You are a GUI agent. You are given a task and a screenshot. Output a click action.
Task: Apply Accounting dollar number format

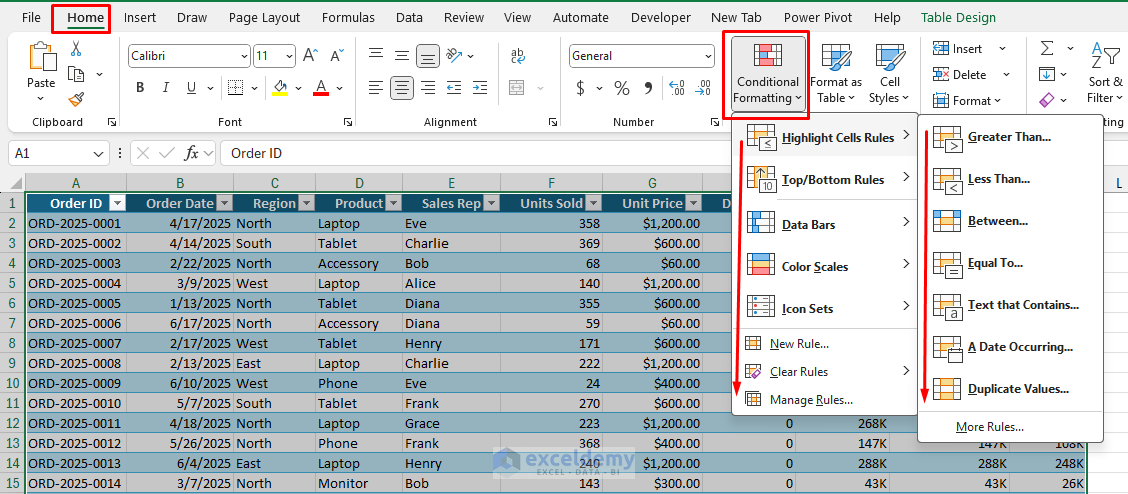point(581,88)
